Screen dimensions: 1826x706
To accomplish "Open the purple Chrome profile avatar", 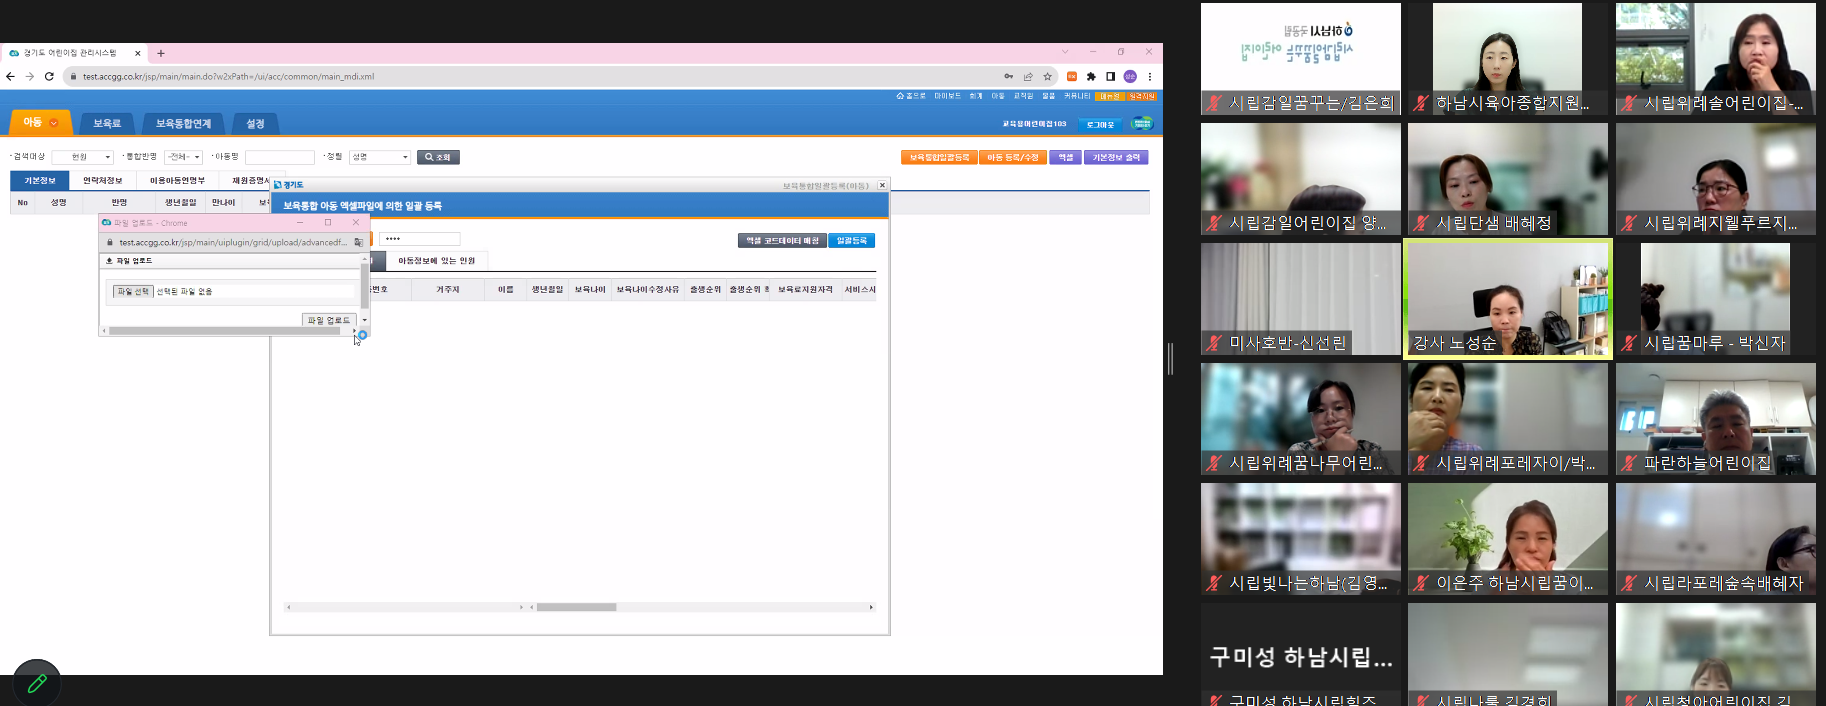I will click(1130, 76).
